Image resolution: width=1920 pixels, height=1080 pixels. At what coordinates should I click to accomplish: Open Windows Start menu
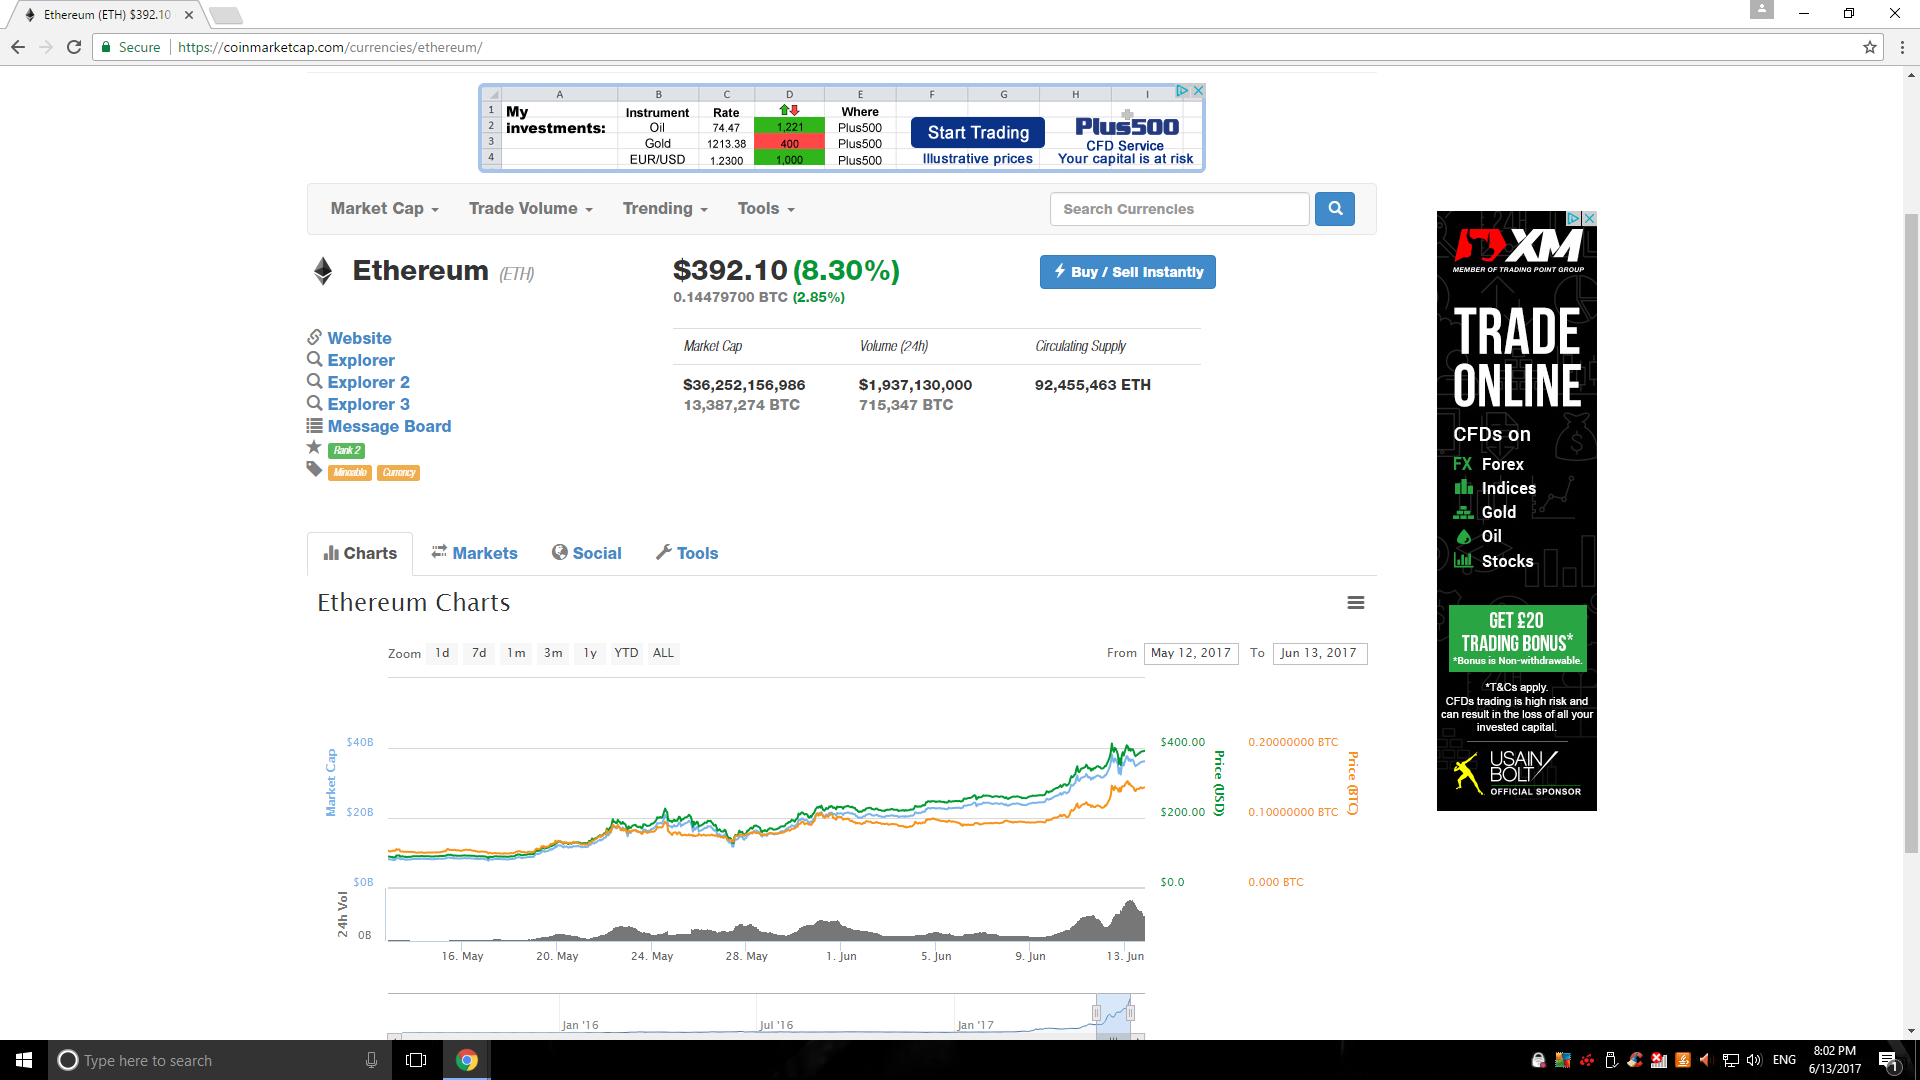tap(24, 1060)
